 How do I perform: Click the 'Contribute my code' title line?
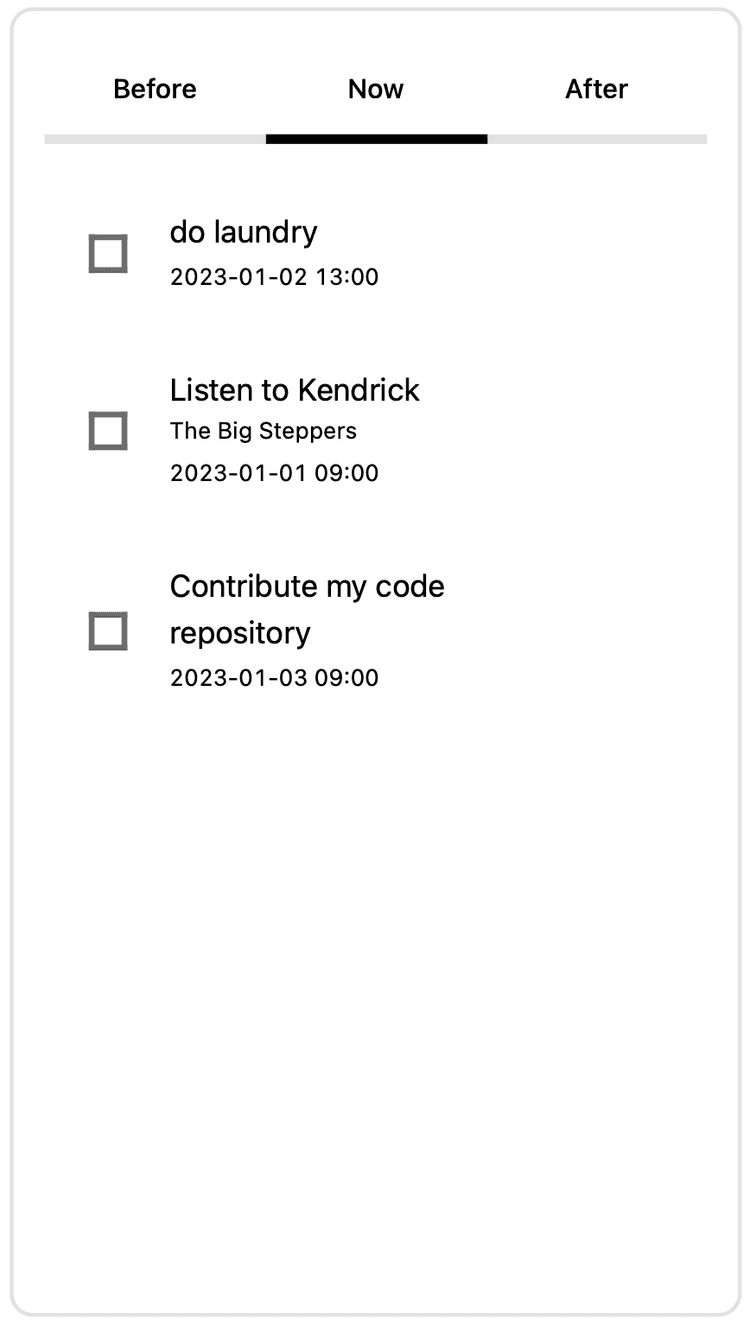point(307,586)
